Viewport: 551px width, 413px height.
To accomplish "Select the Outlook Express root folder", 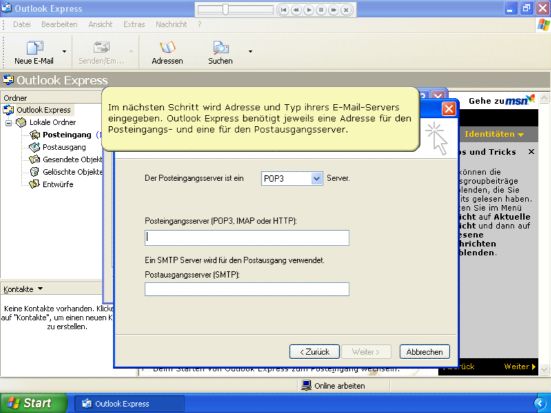I will (x=43, y=110).
